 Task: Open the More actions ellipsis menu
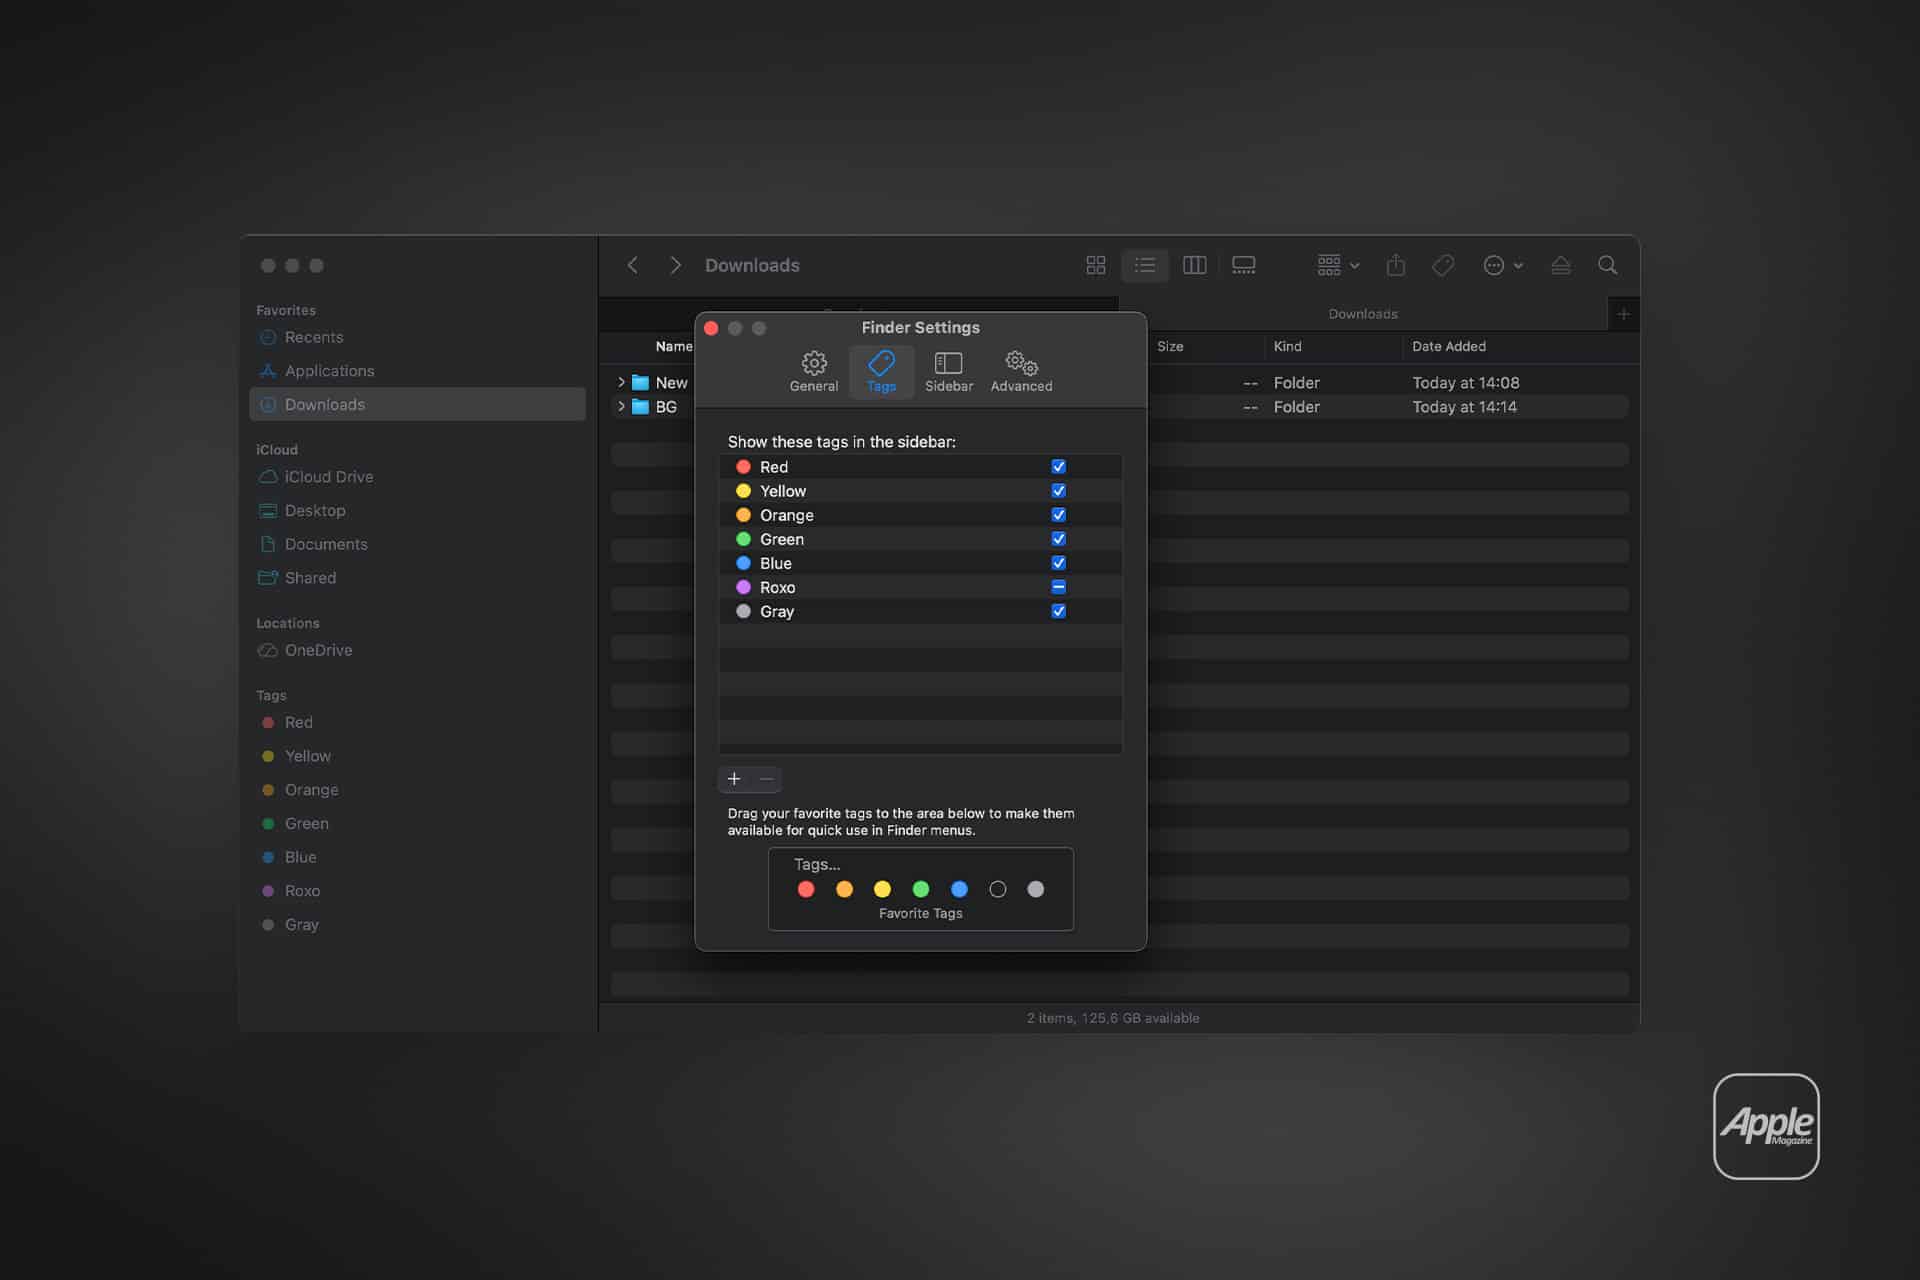click(x=1502, y=265)
